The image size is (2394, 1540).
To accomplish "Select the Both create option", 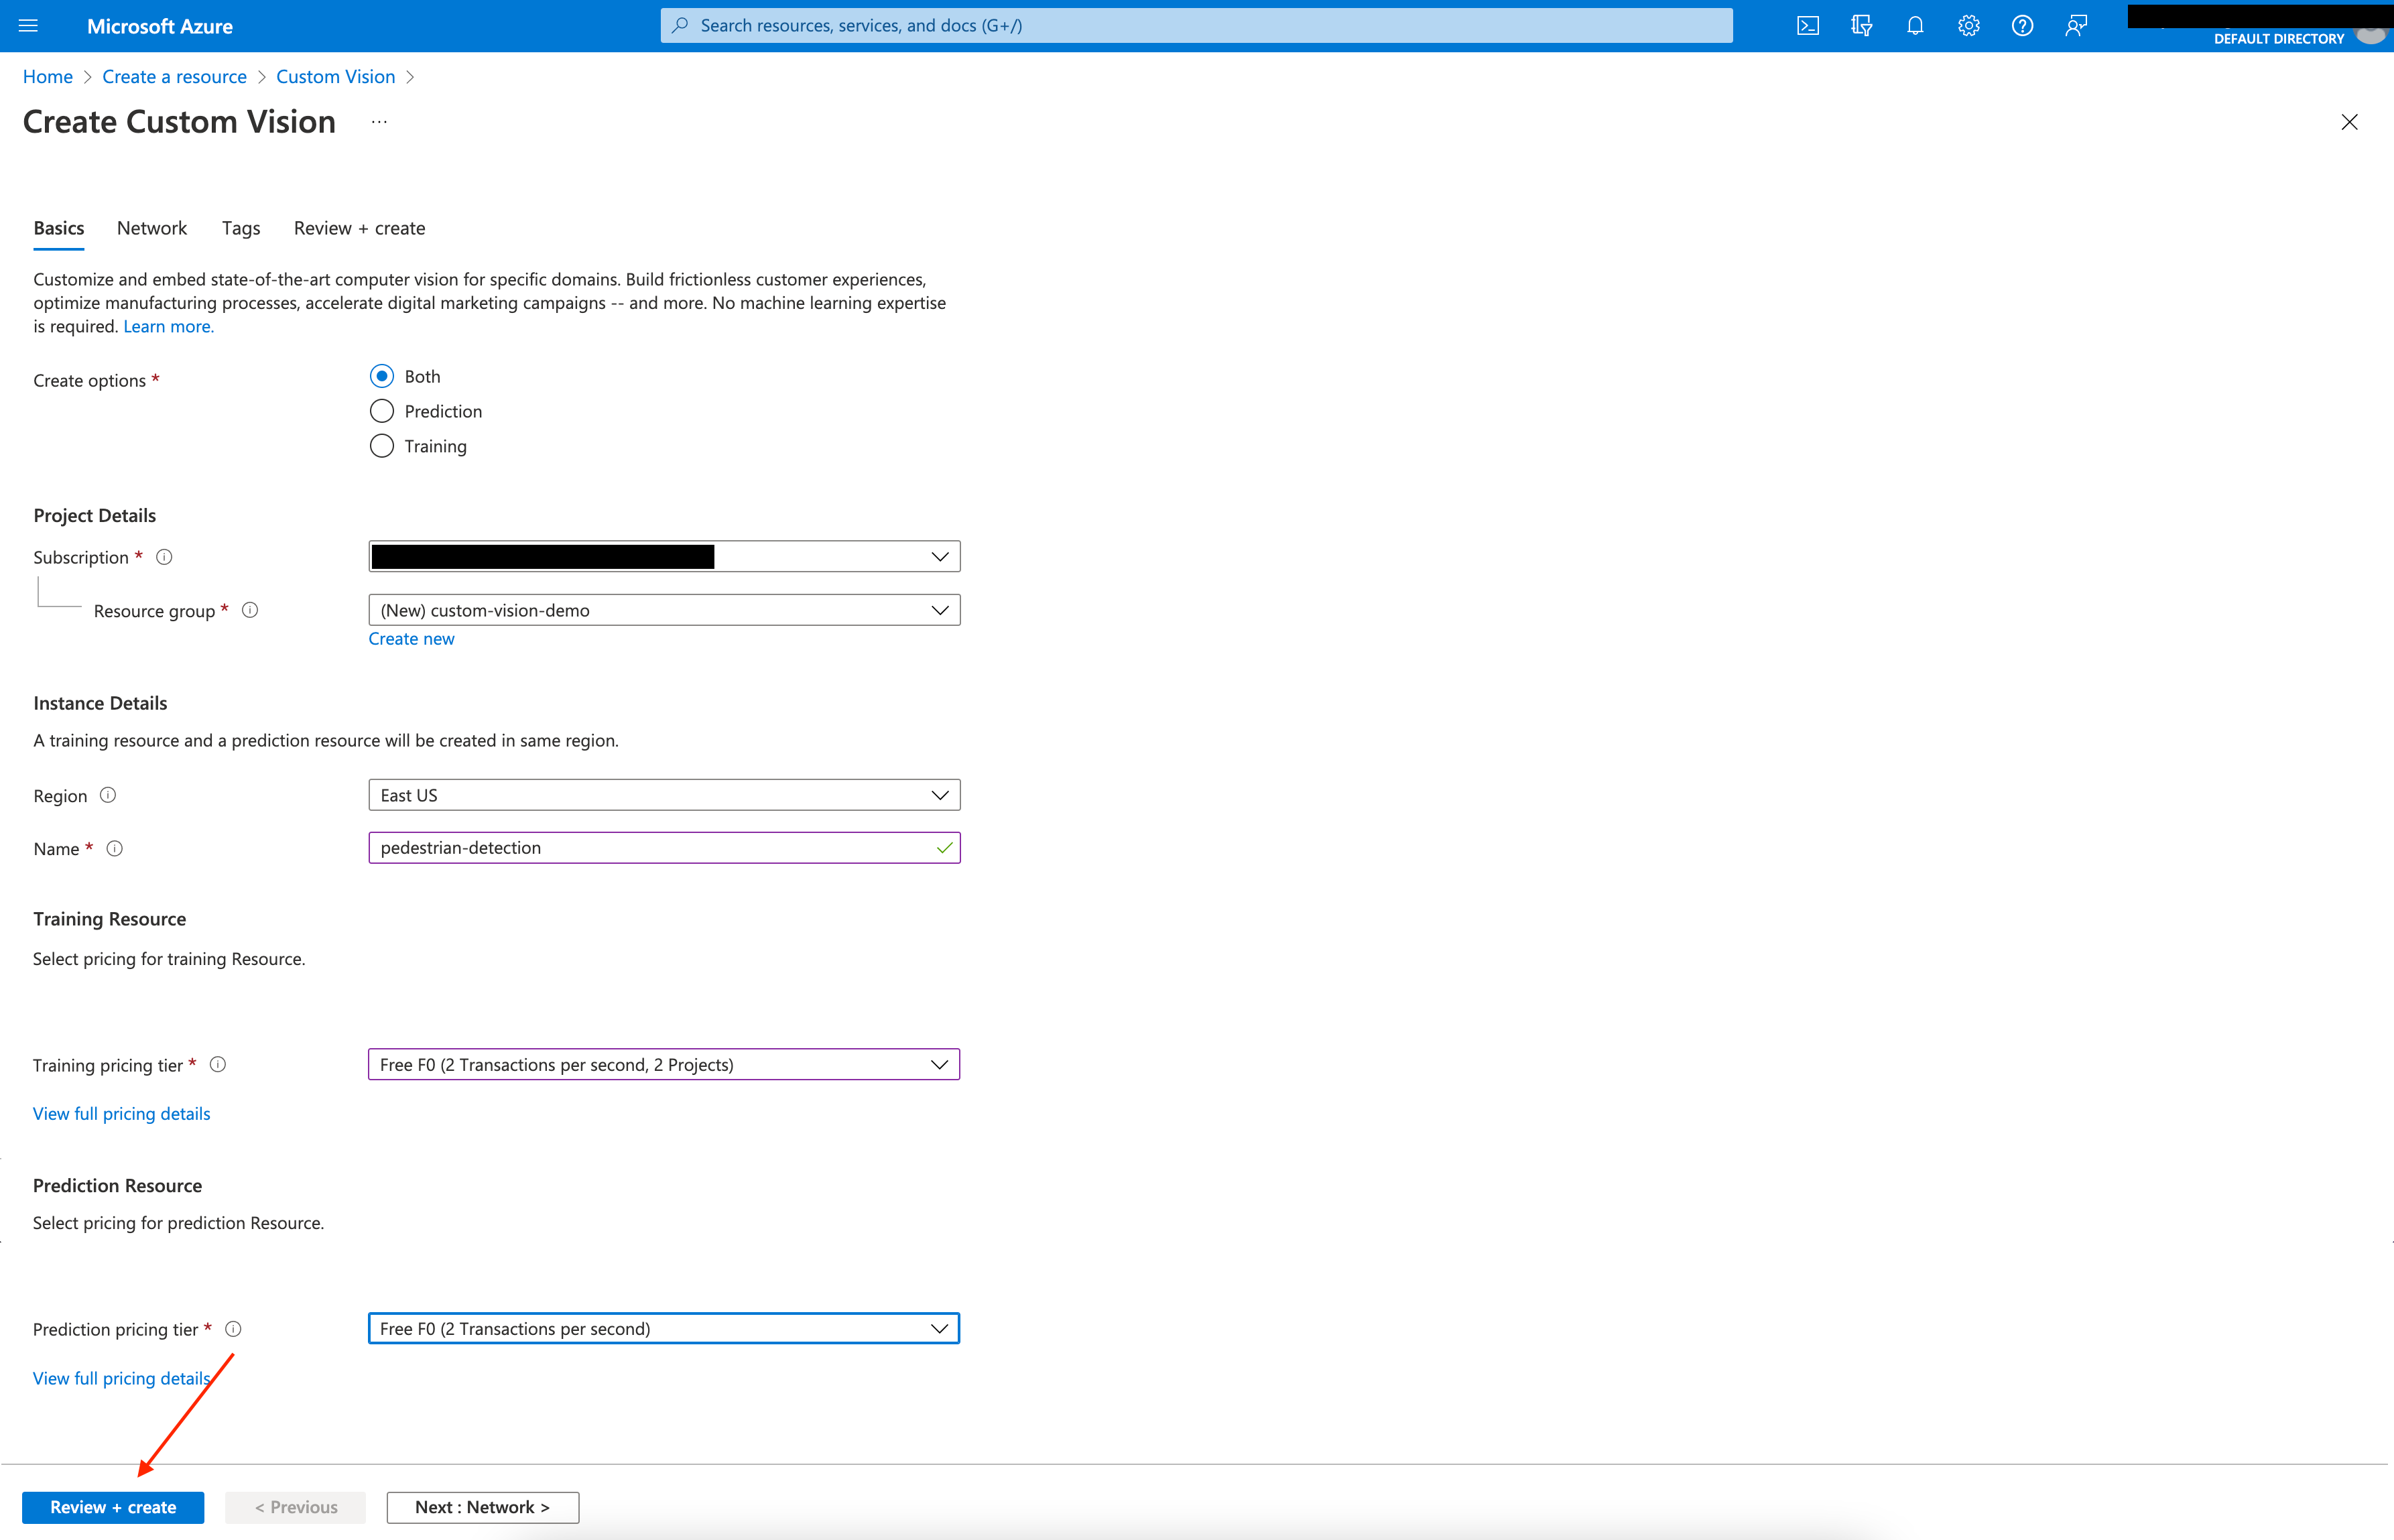I will tap(381, 376).
